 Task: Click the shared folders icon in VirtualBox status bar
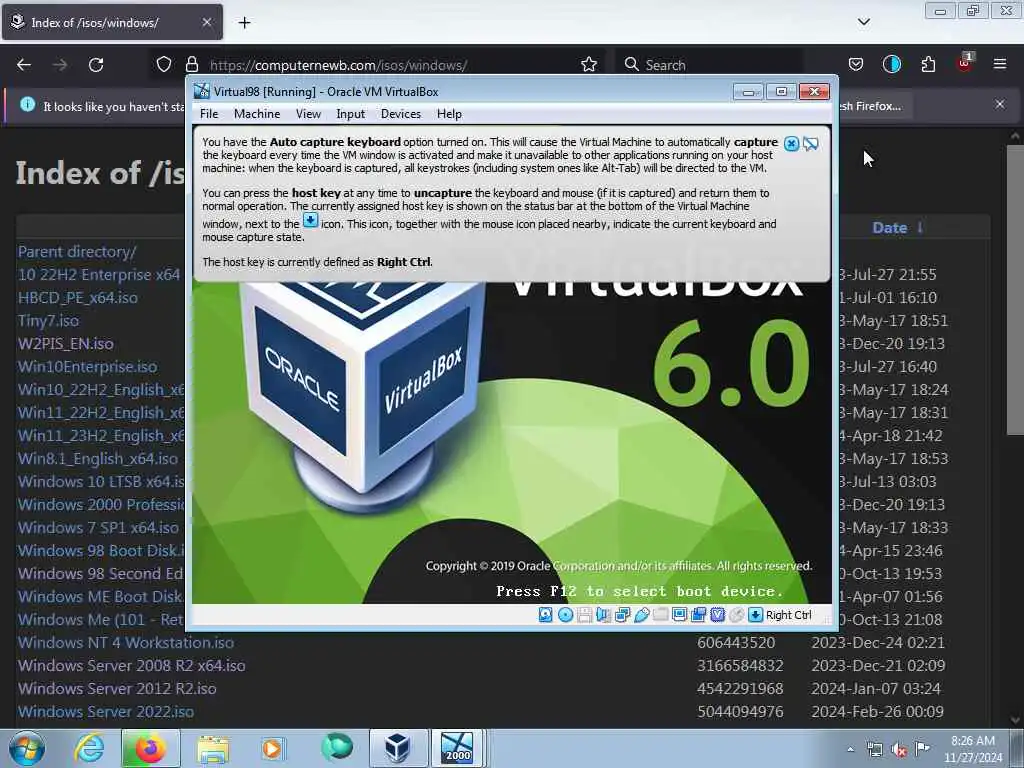click(x=660, y=615)
